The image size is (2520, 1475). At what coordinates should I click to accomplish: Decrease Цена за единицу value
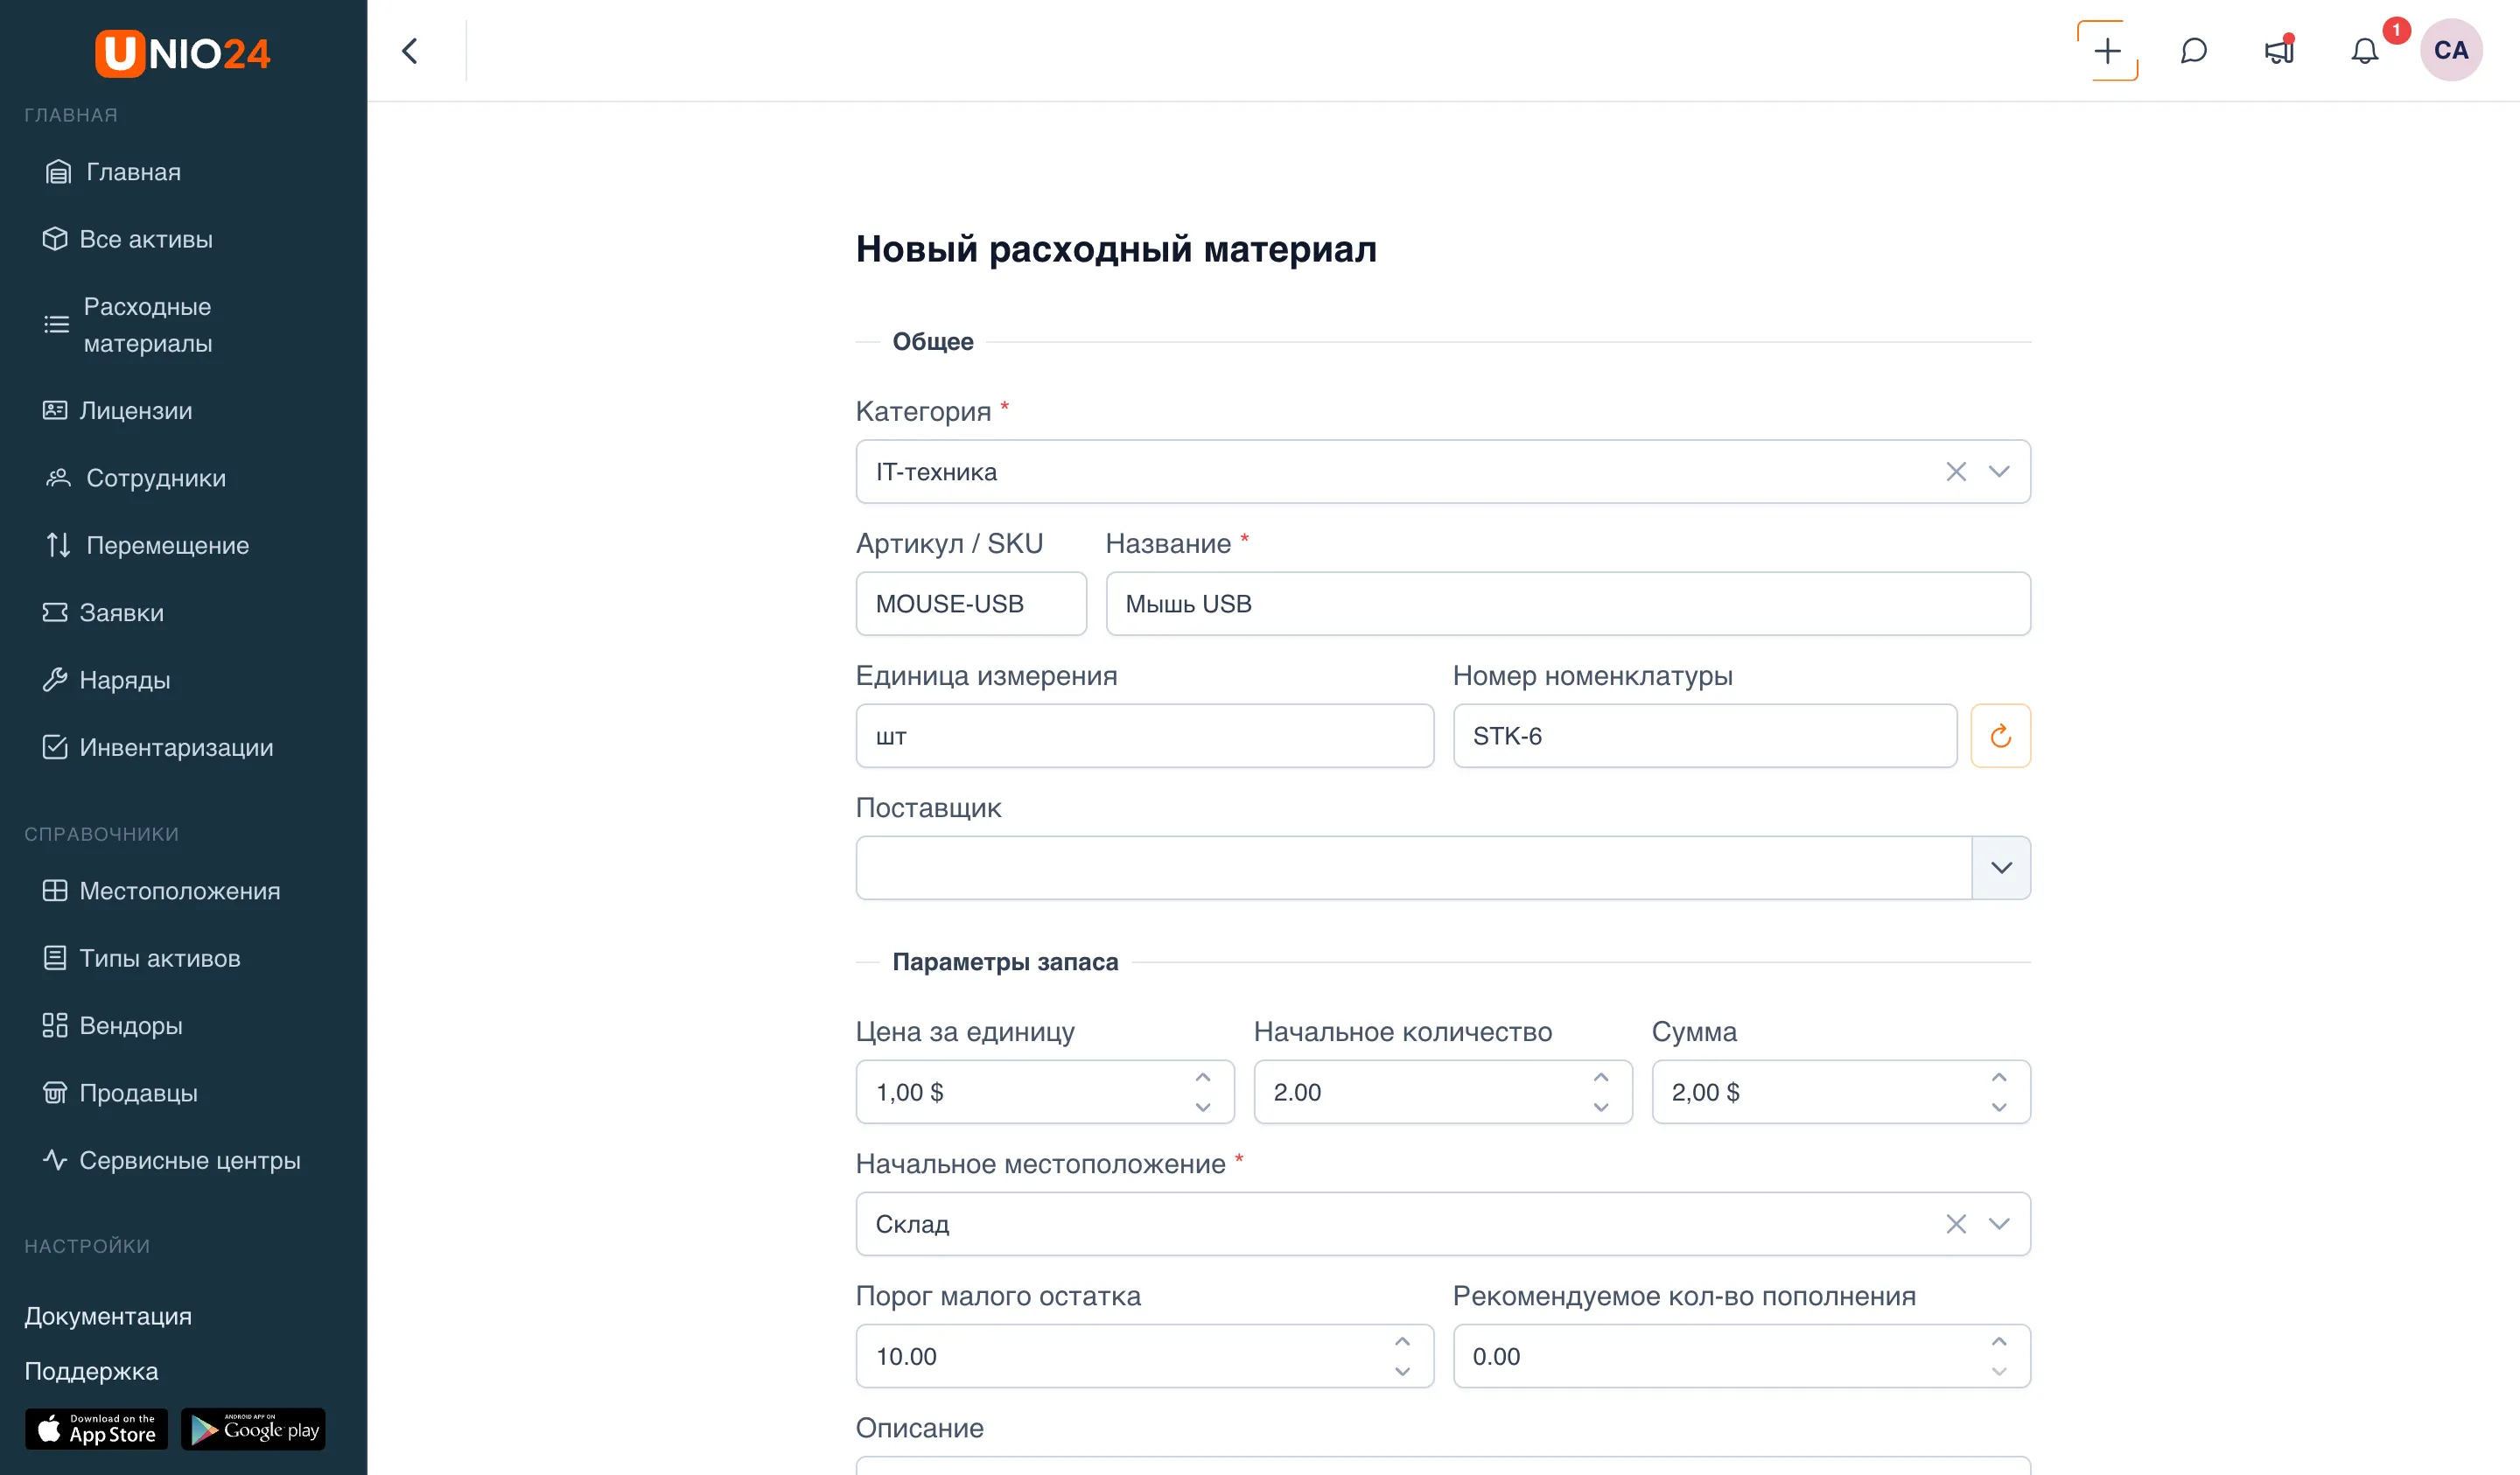click(x=1203, y=1107)
